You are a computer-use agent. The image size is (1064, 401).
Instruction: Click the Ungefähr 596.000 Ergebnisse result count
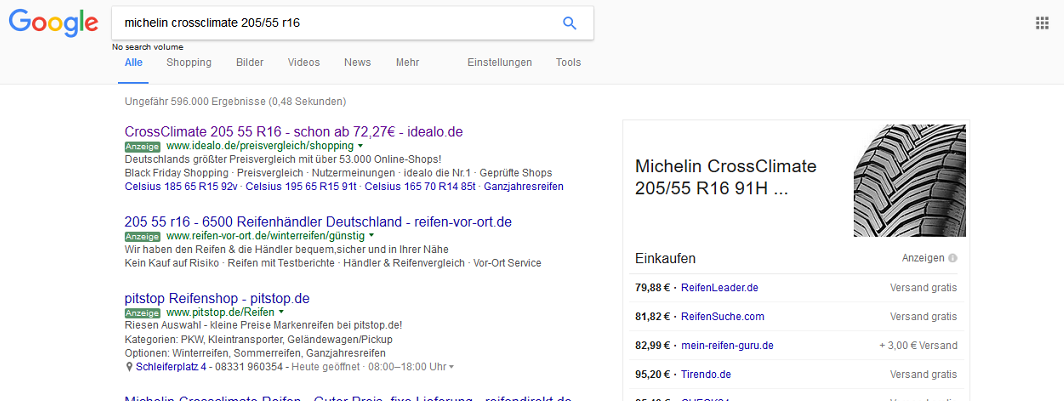coord(235,102)
